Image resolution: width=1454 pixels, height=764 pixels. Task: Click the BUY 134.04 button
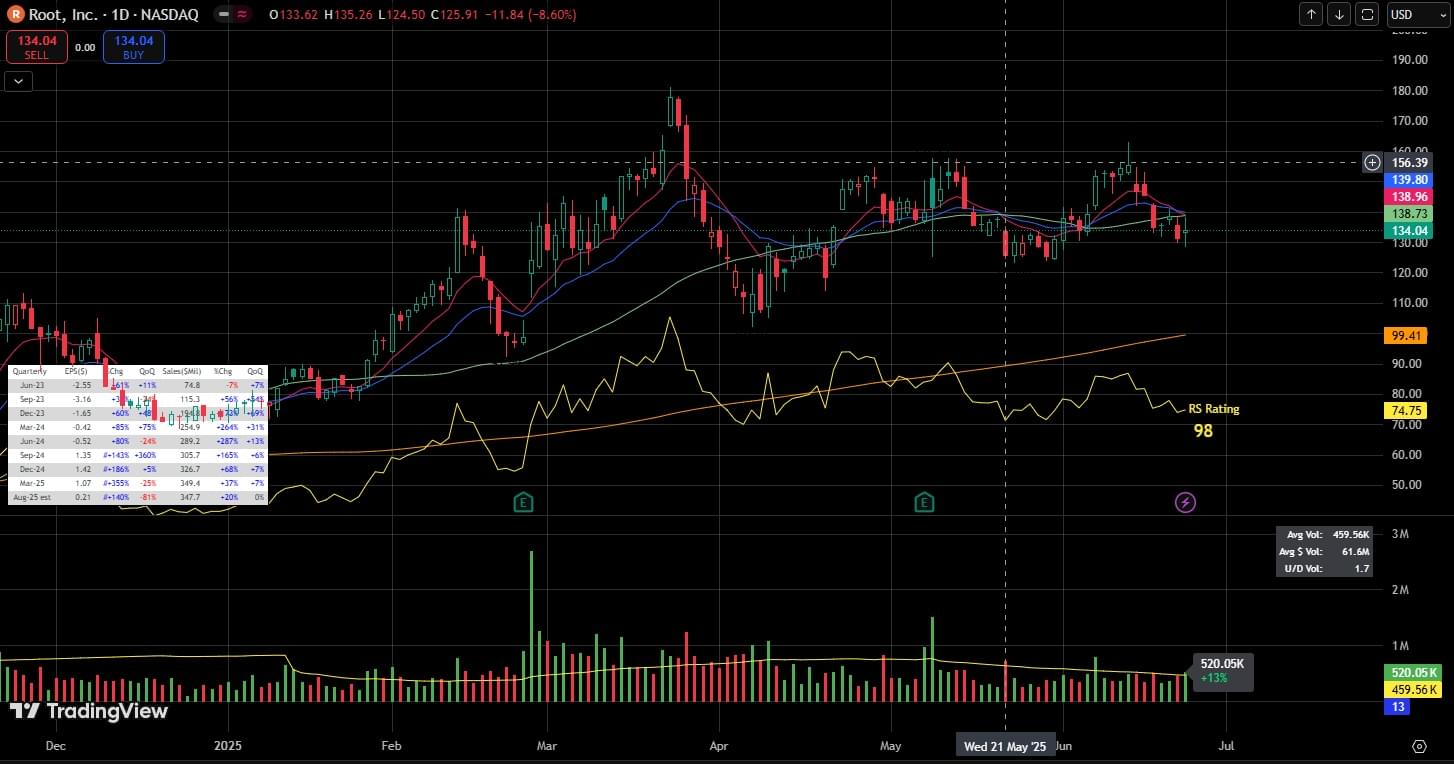coord(134,47)
